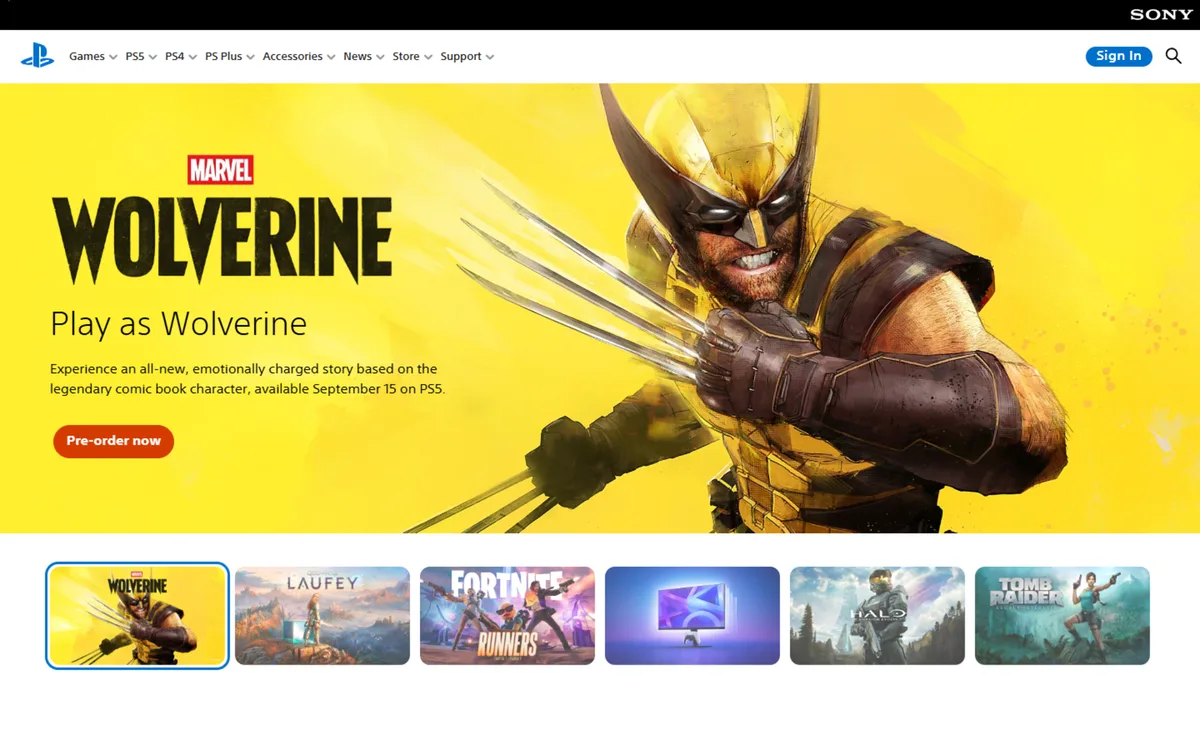Open the search magnifier icon
Viewport: 1200px width, 750px height.
point(1173,56)
